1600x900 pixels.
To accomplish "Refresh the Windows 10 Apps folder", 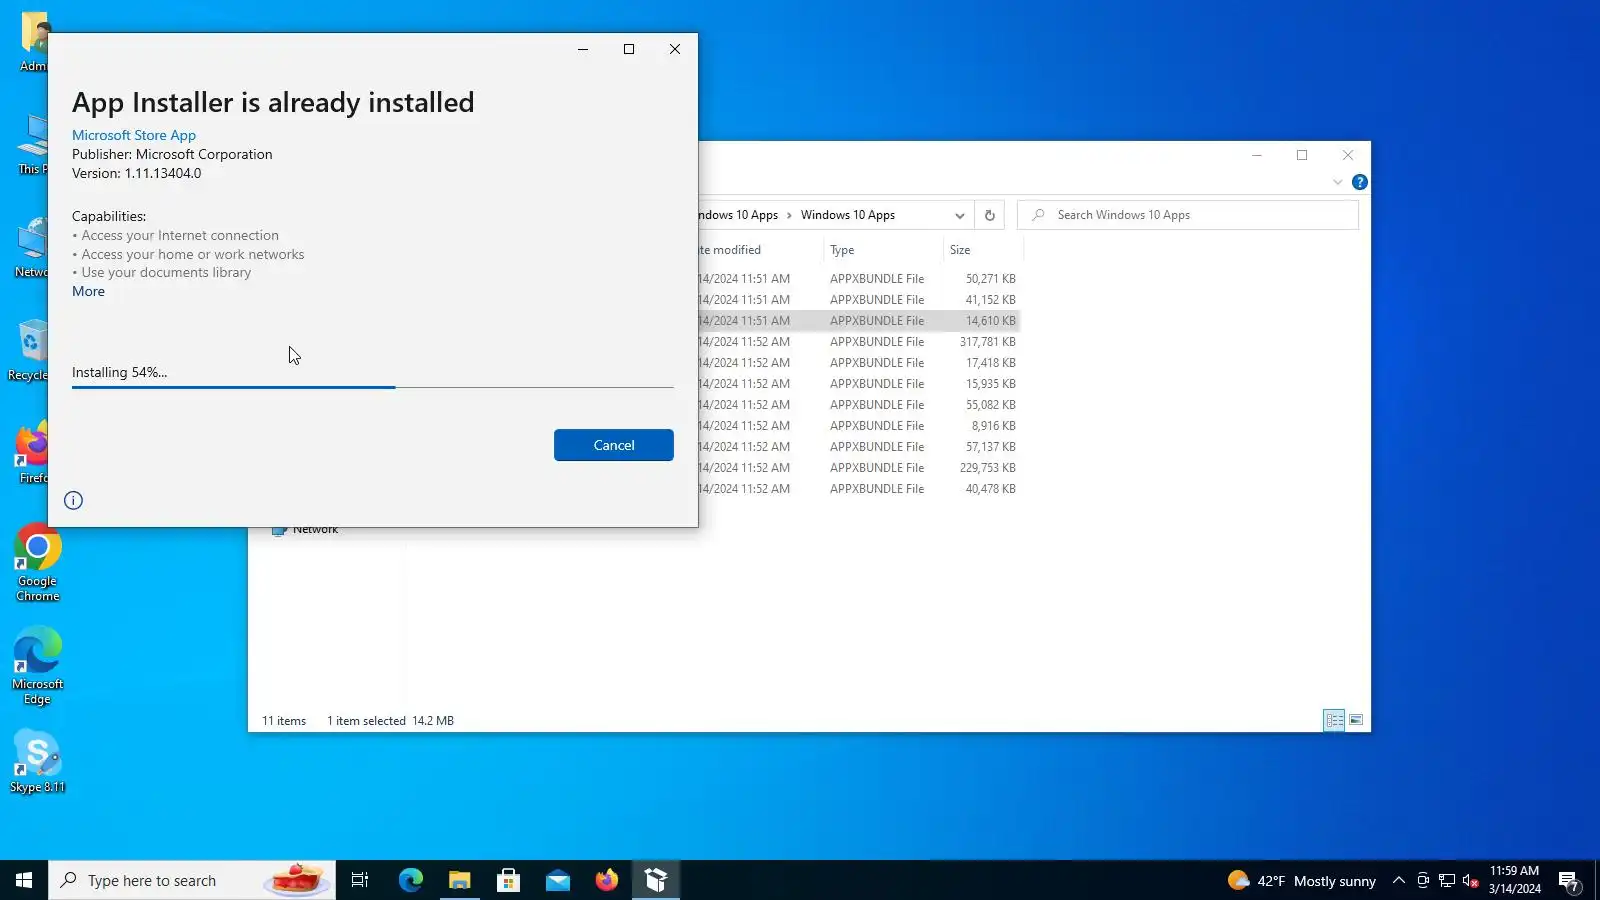I will click(x=989, y=215).
